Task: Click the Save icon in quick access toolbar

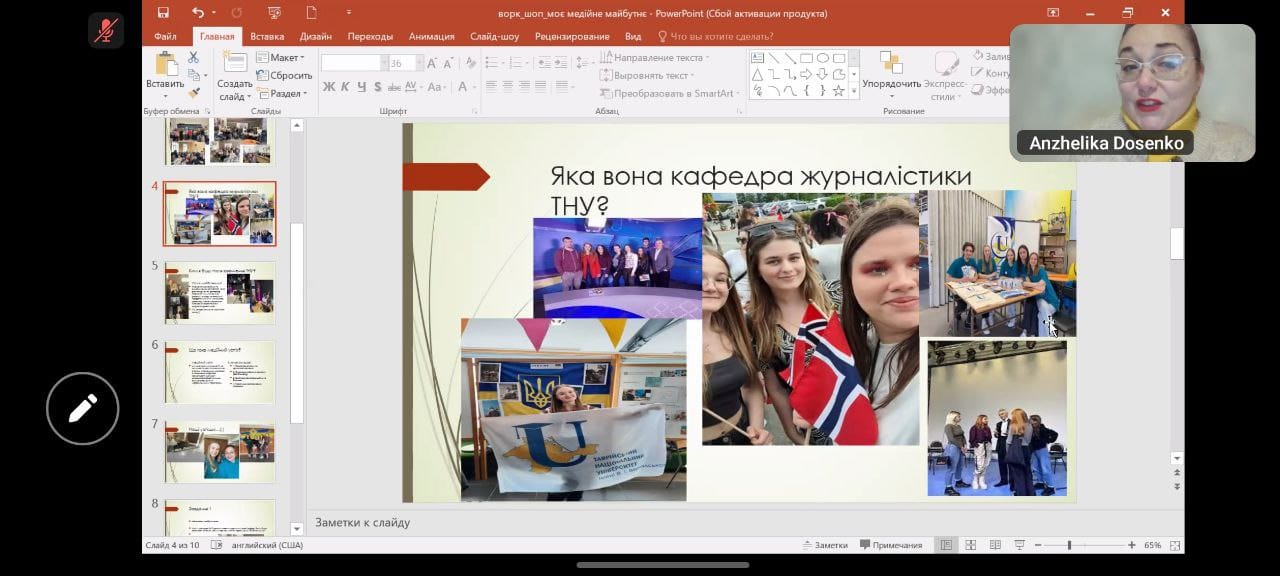Action: [x=163, y=13]
